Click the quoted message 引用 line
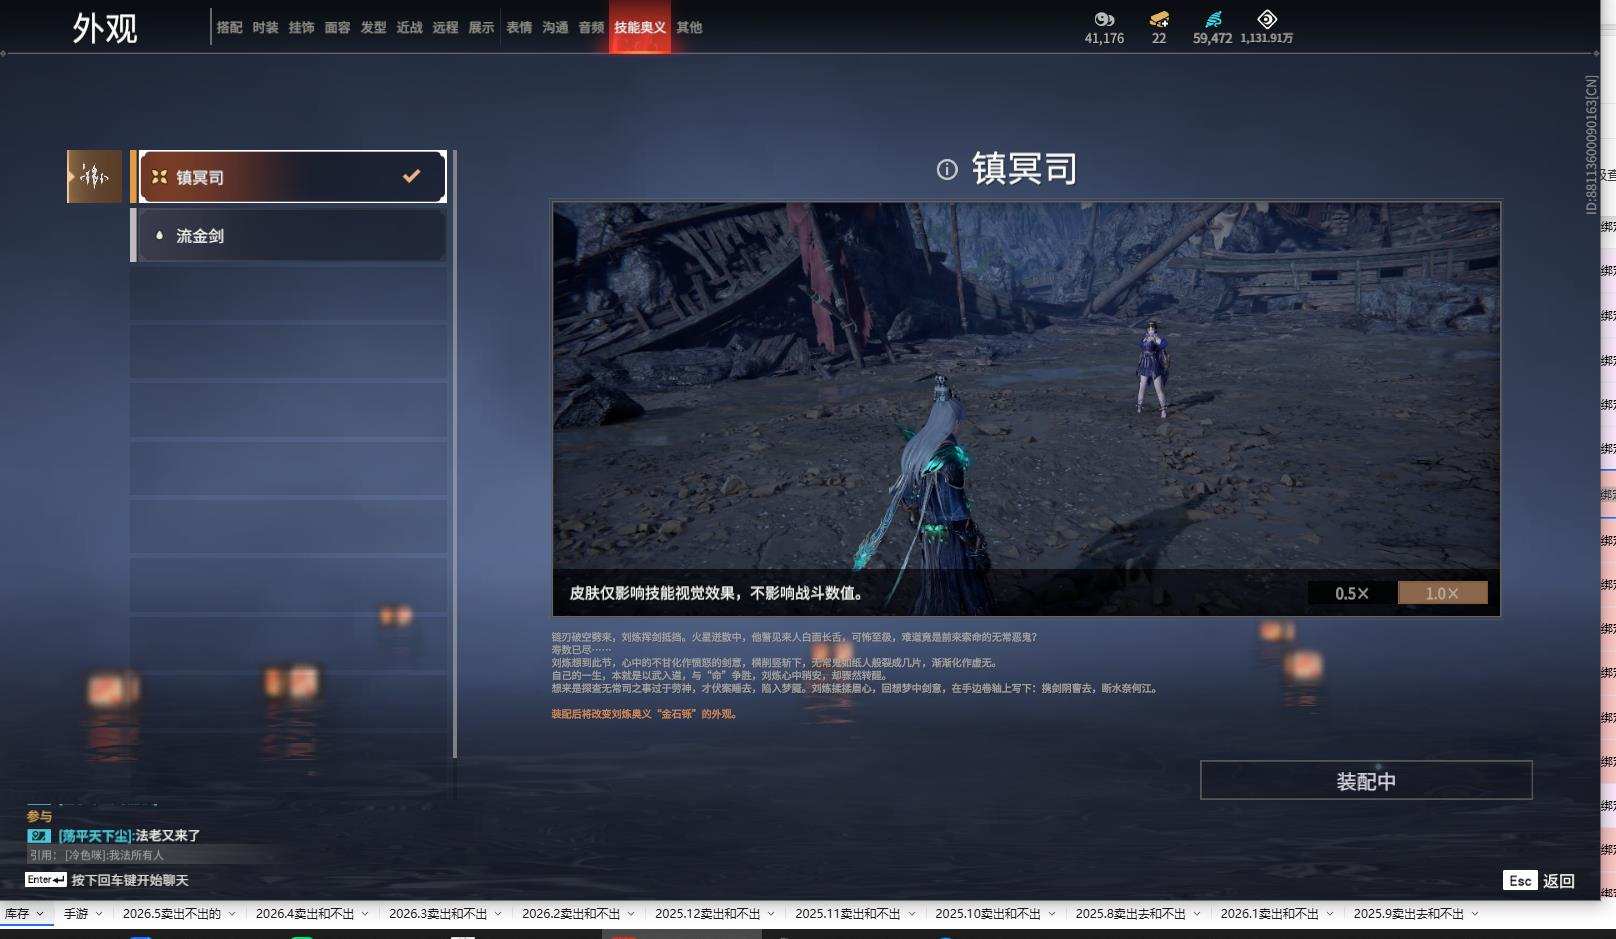 coord(97,855)
